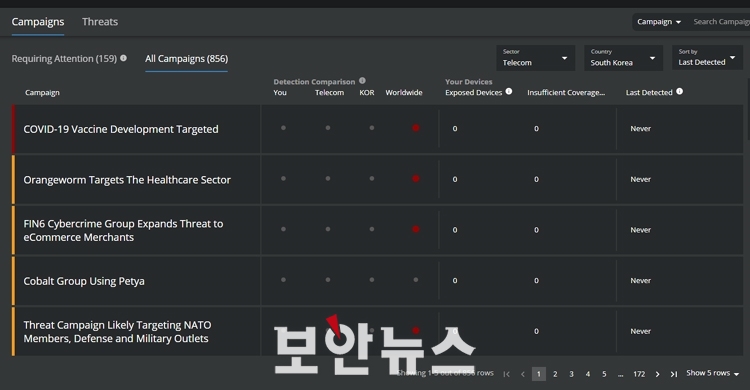
Task: Click info icon next to Requiring Attention
Action: click(x=123, y=58)
